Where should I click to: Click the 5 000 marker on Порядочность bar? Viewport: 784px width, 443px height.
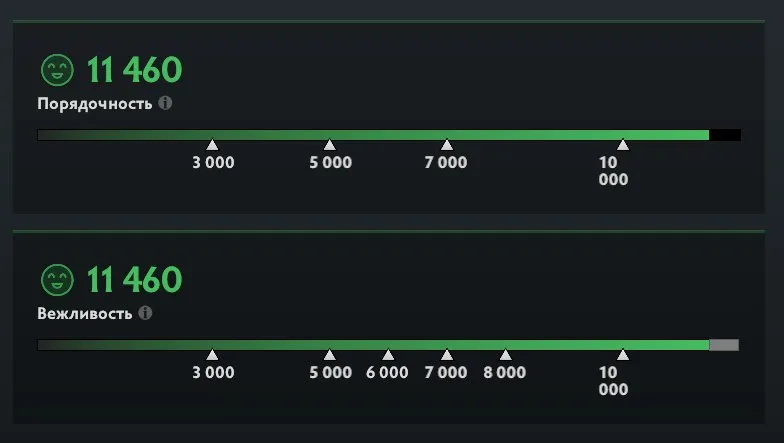click(x=330, y=145)
